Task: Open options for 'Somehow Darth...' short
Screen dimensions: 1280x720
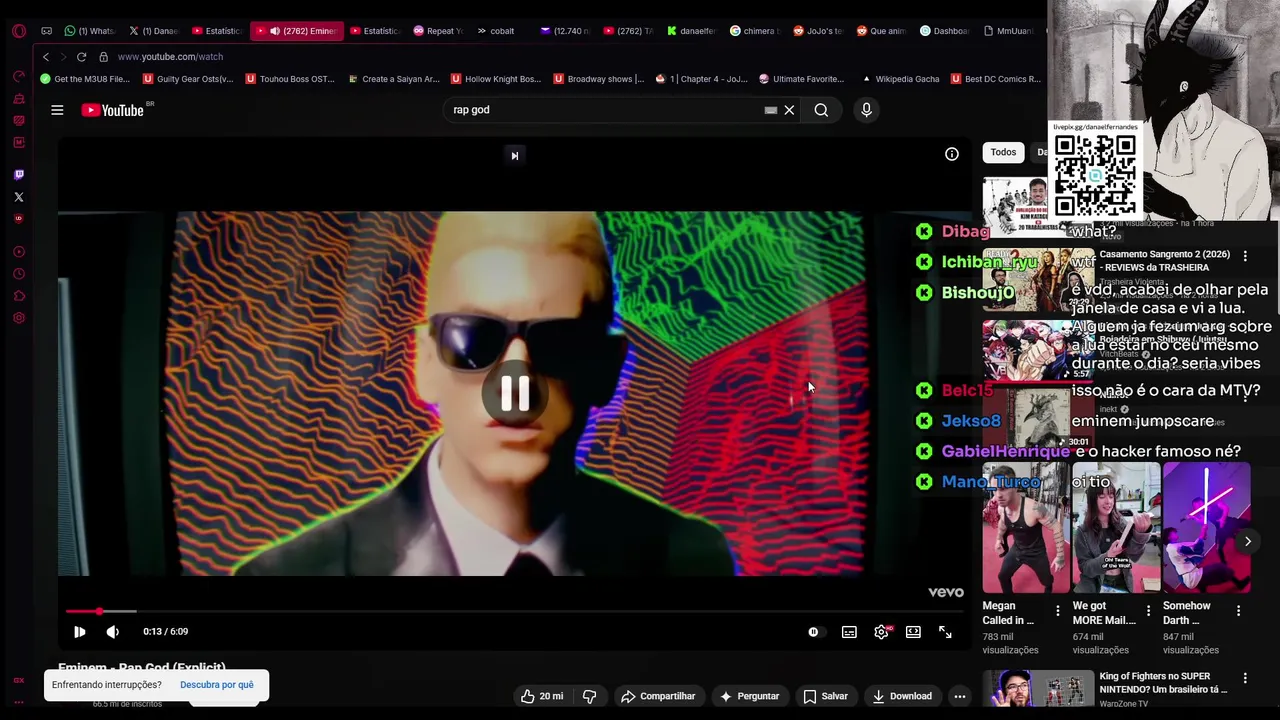Action: tap(1238, 610)
